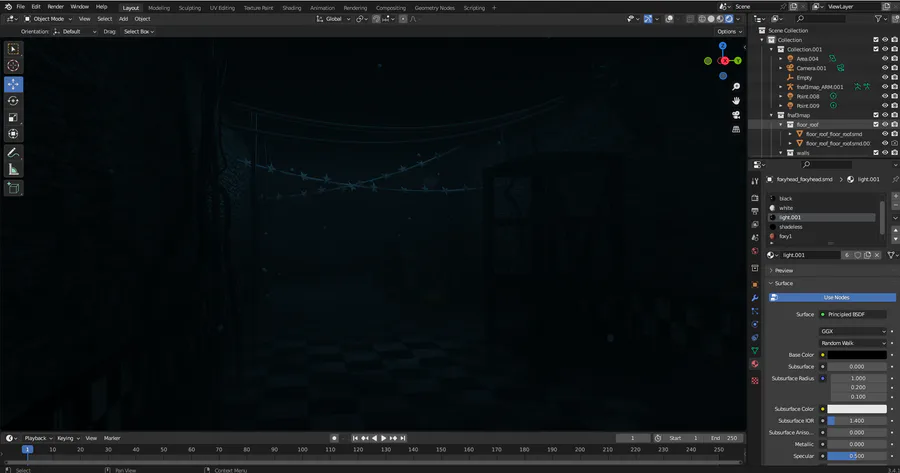Viewport: 900px width, 473px height.
Task: Uncheck the walls collection checkbox
Action: (x=876, y=153)
